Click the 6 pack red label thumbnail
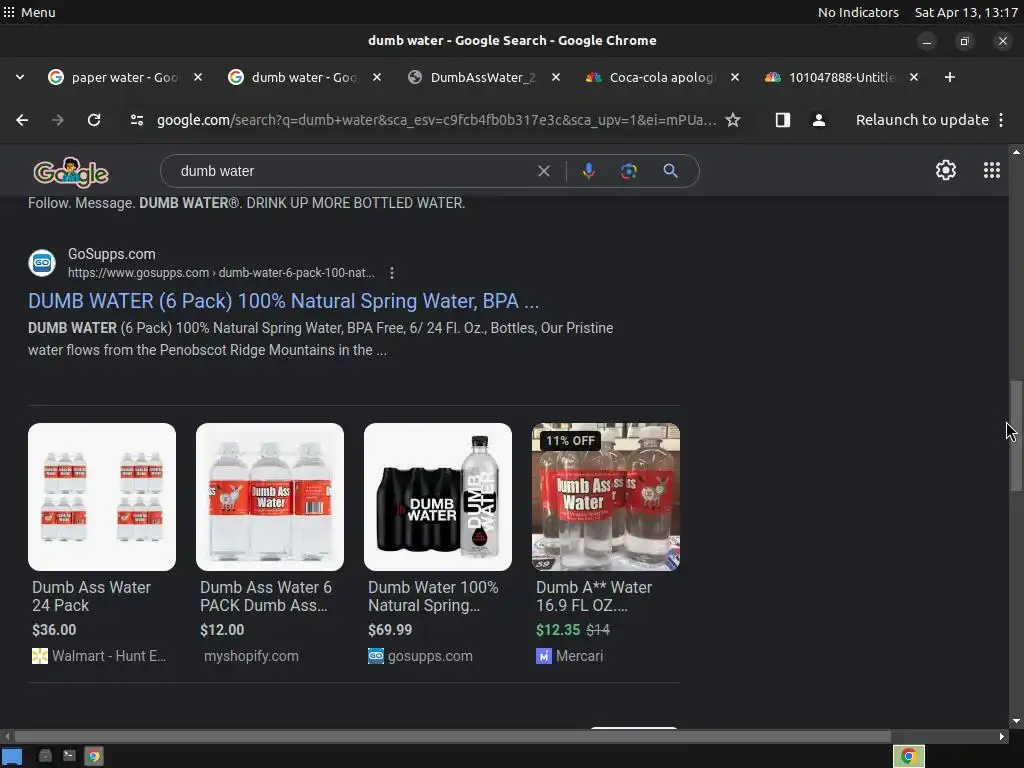Viewport: 1024px width, 768px height. (x=270, y=497)
